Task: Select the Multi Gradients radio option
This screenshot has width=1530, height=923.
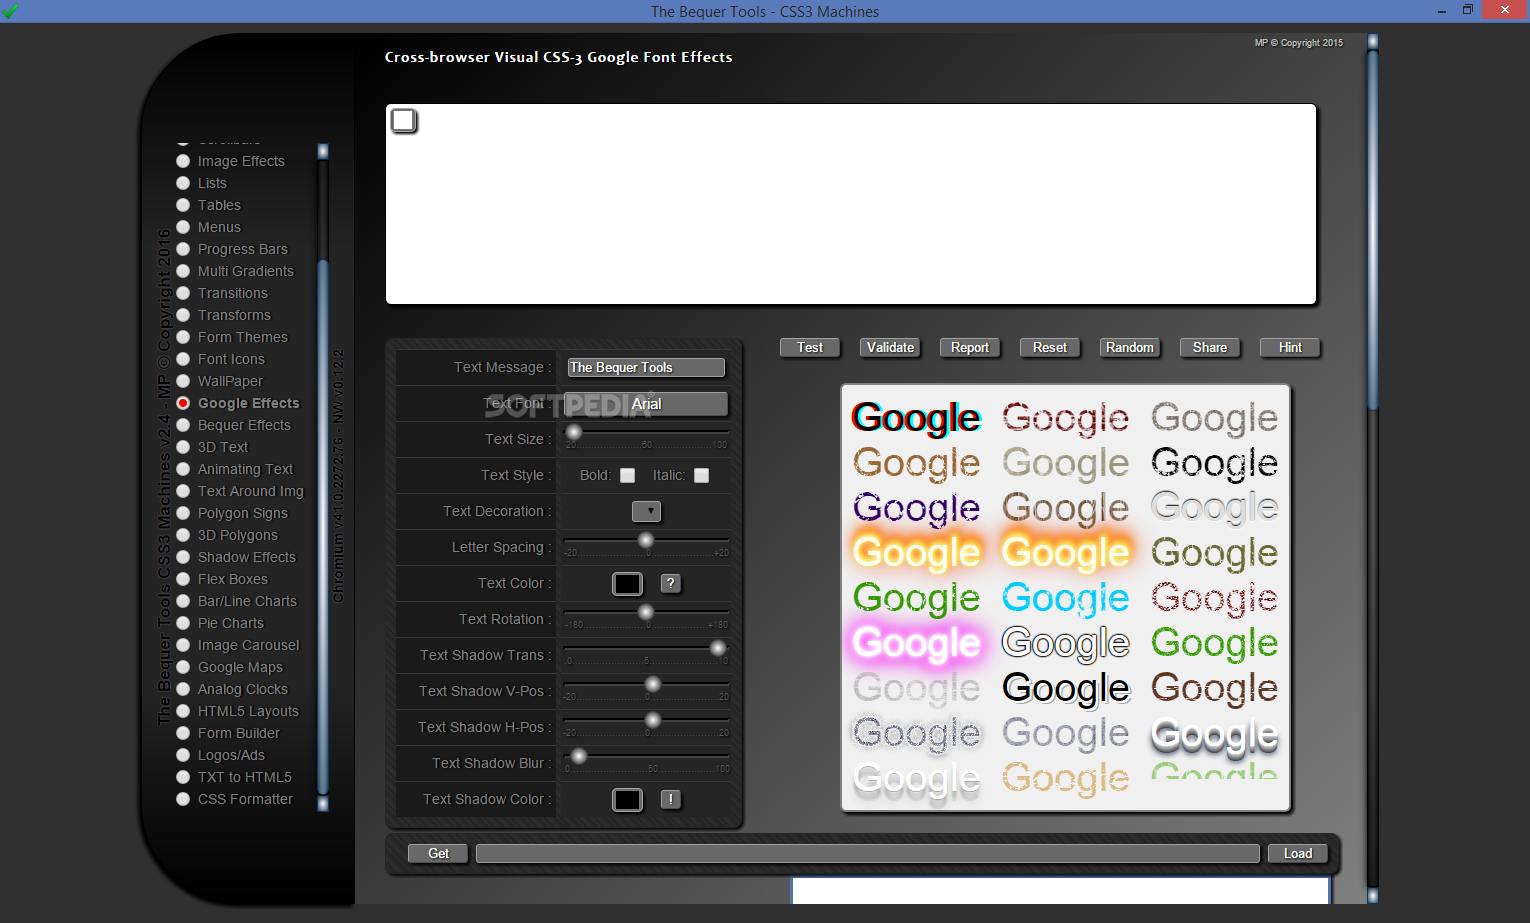Action: pos(183,271)
